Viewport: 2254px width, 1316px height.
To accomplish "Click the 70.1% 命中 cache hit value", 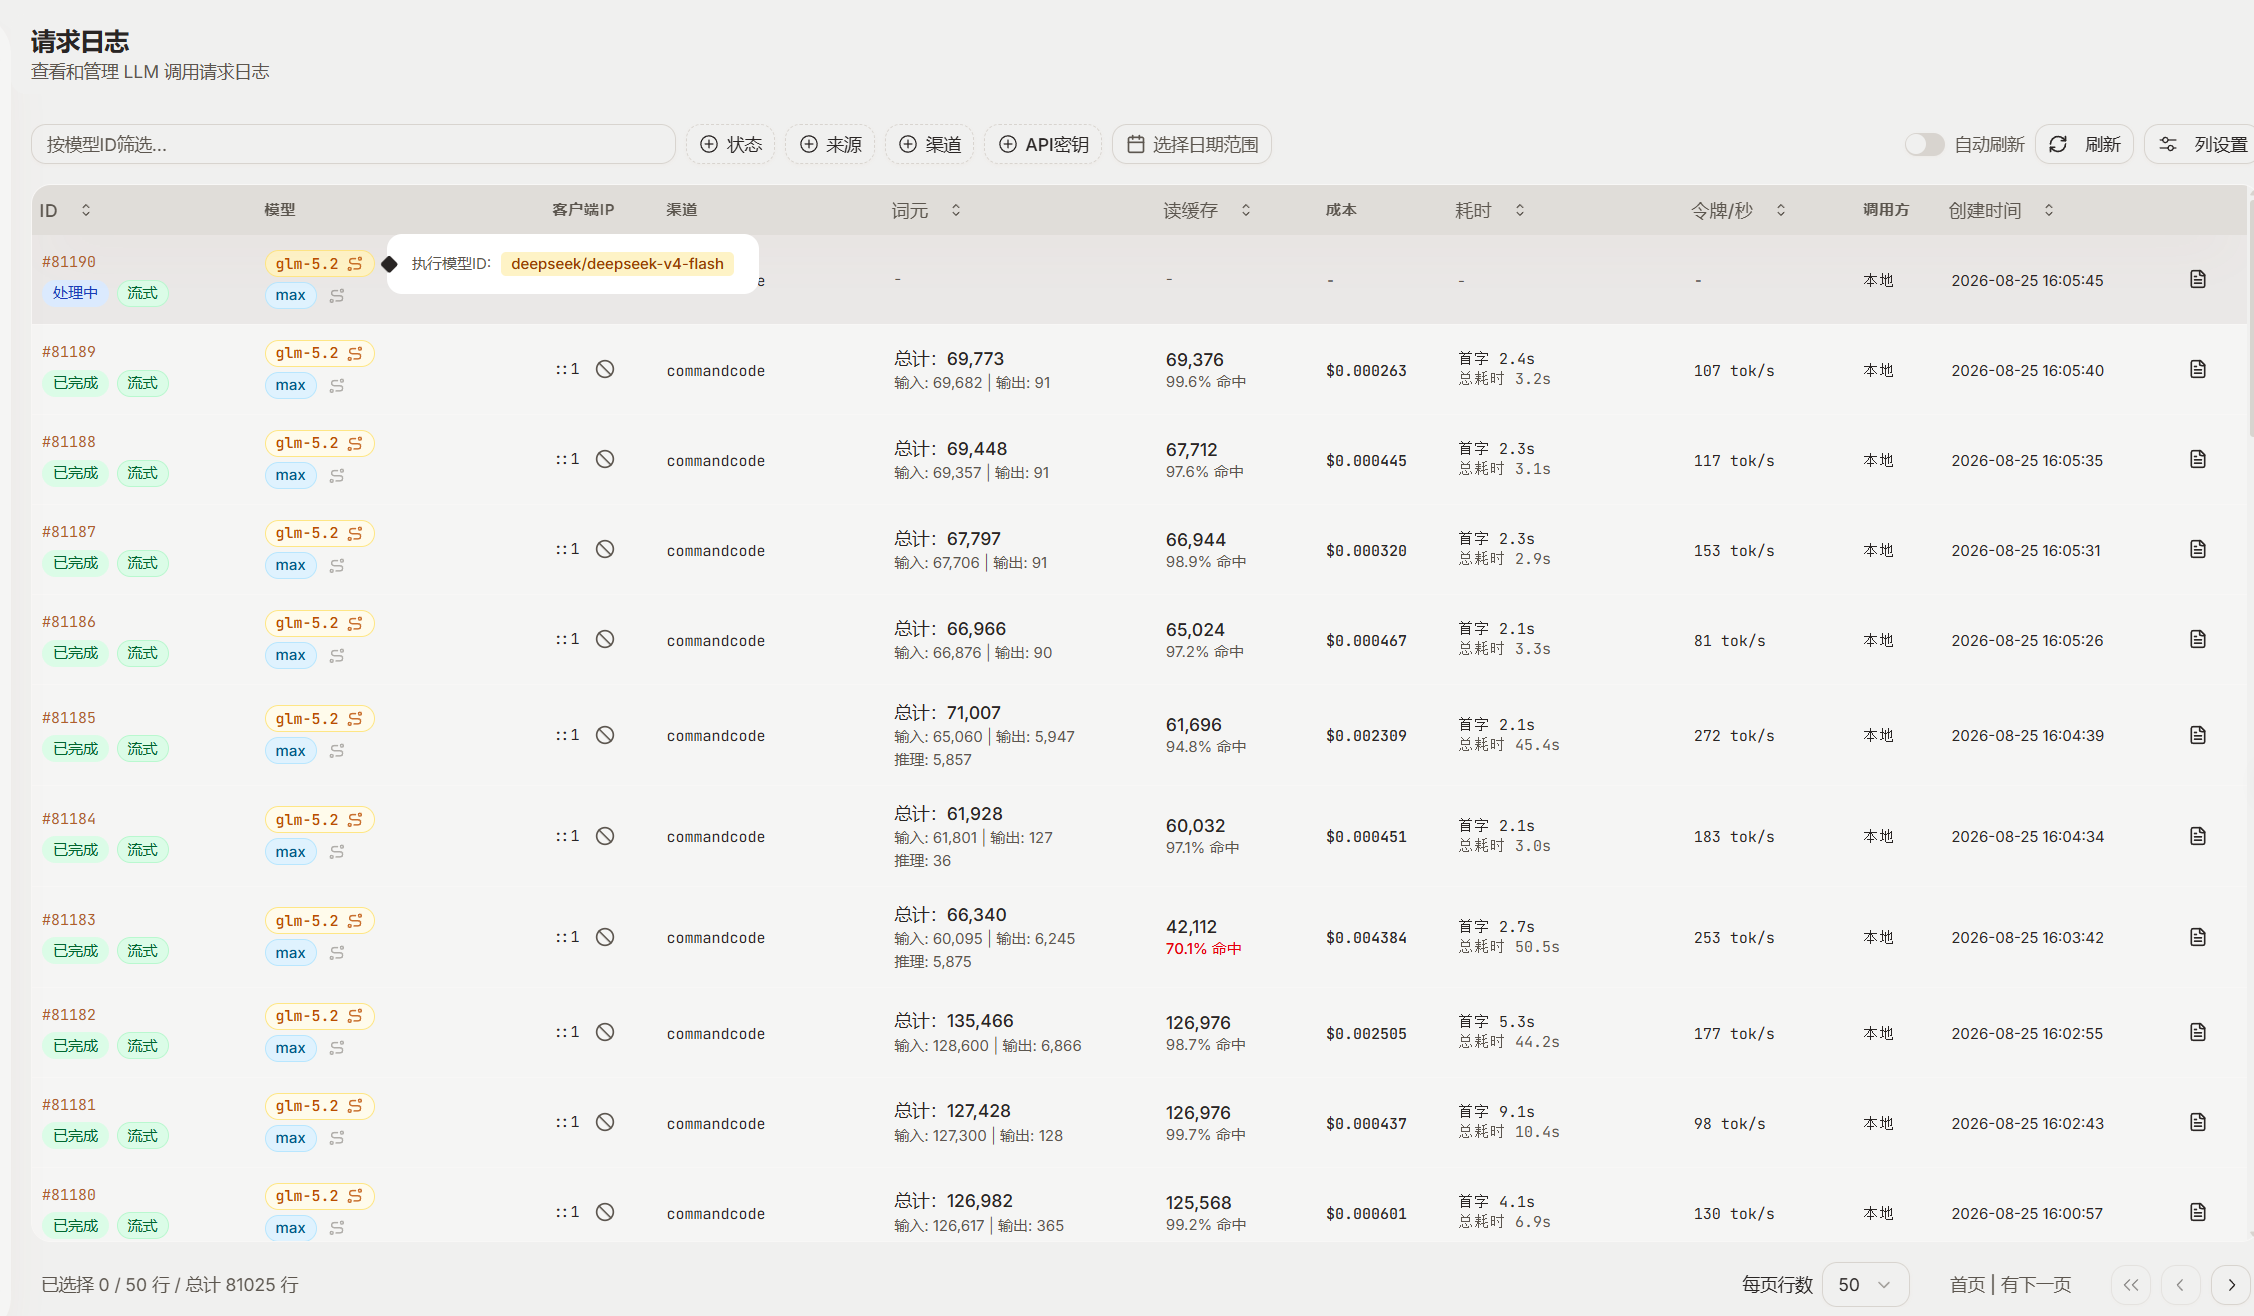I will [x=1203, y=949].
